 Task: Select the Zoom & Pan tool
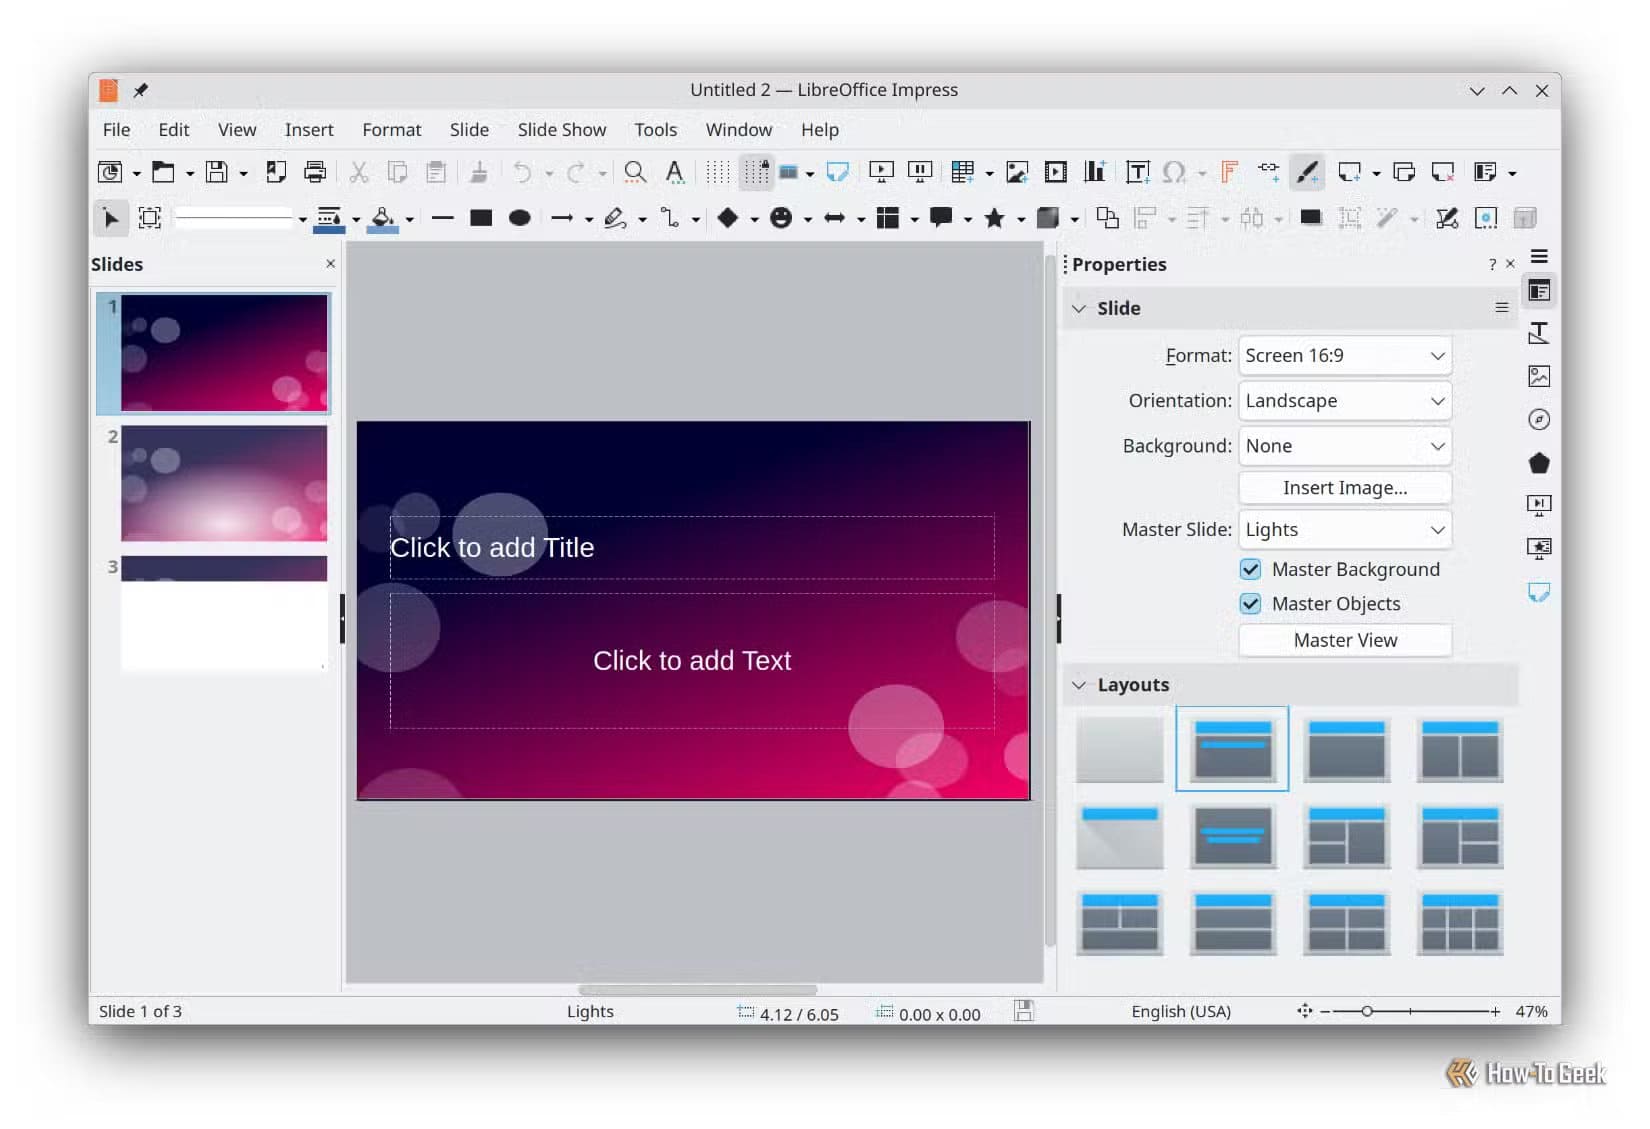(x=150, y=218)
